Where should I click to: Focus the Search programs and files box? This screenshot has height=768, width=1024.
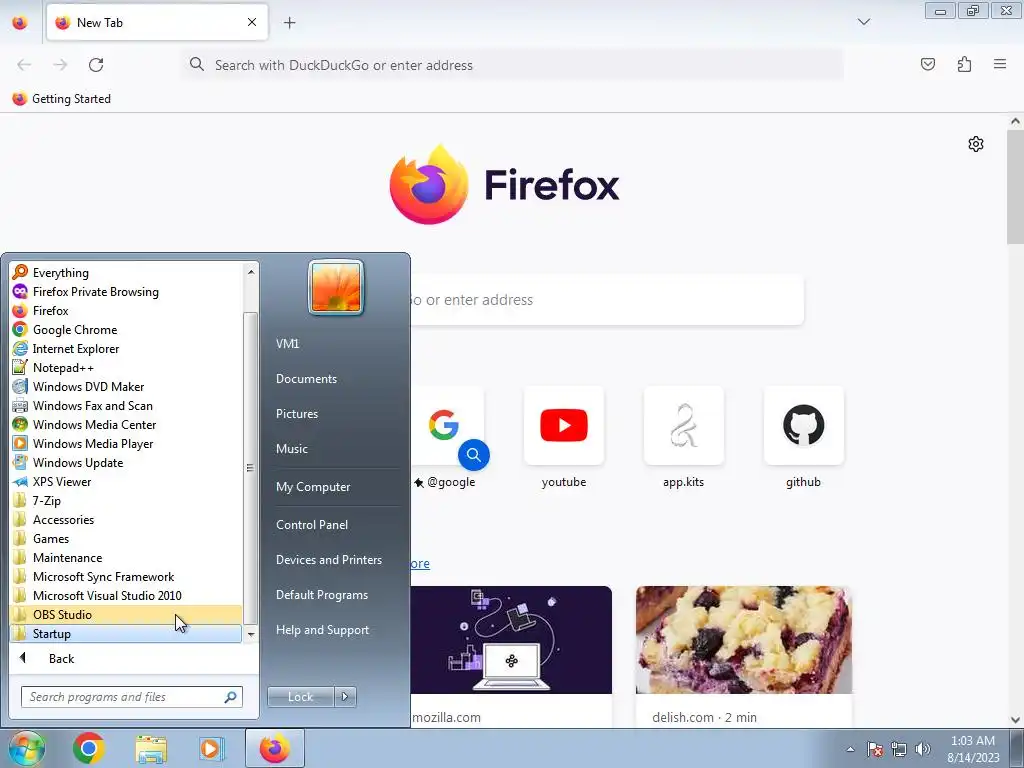coord(131,697)
